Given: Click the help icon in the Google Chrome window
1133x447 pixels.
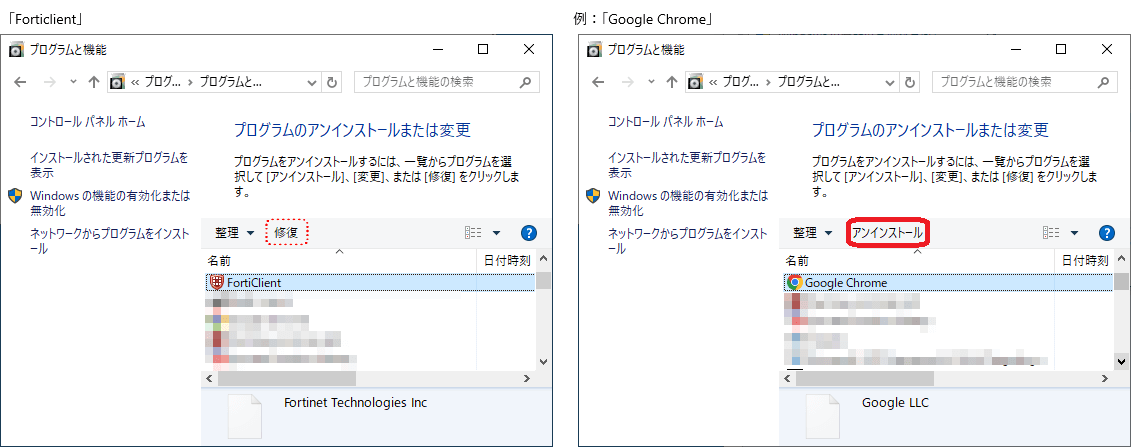Looking at the screenshot, I should point(1107,233).
